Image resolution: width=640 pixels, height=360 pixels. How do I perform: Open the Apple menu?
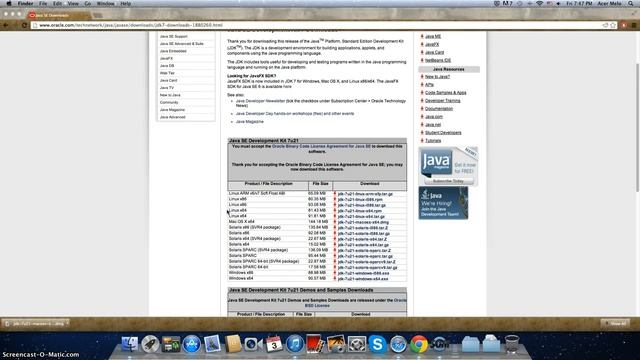tap(9, 3)
